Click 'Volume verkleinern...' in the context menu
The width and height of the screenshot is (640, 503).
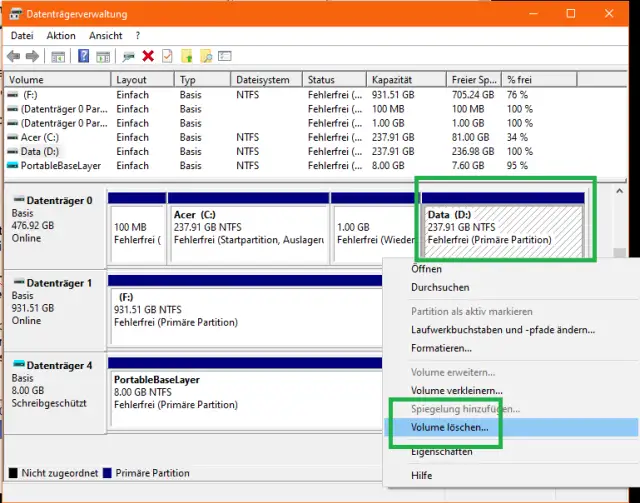point(456,390)
